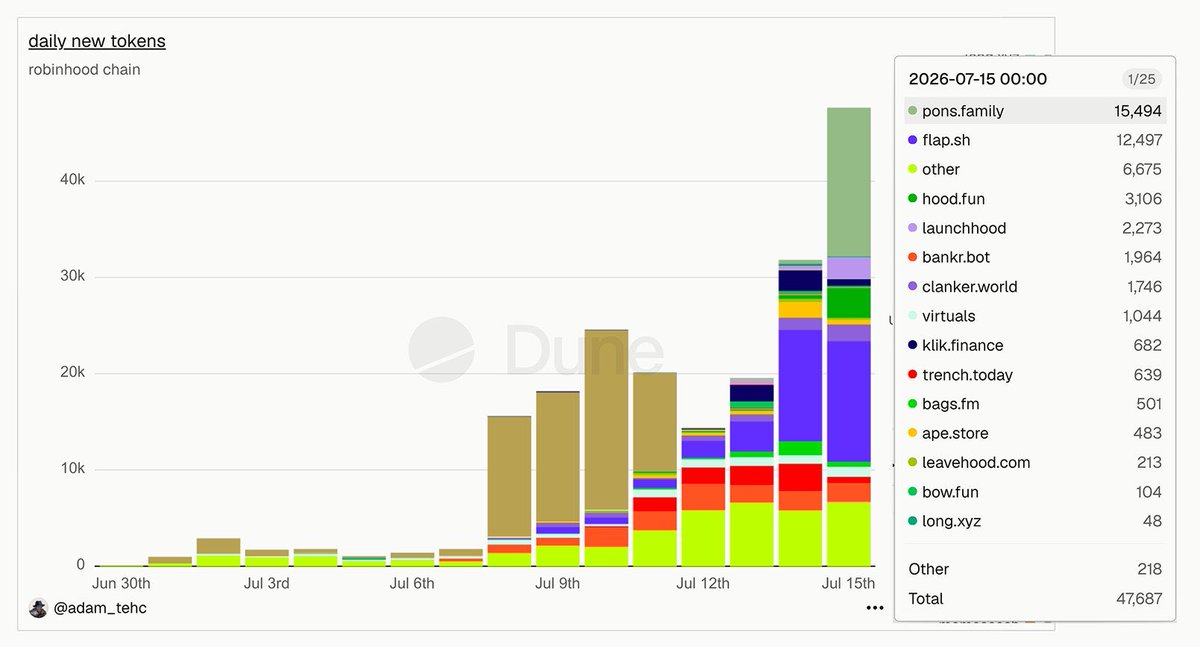Click the Jul 9th x-axis label
The height and width of the screenshot is (647, 1200).
(x=559, y=583)
